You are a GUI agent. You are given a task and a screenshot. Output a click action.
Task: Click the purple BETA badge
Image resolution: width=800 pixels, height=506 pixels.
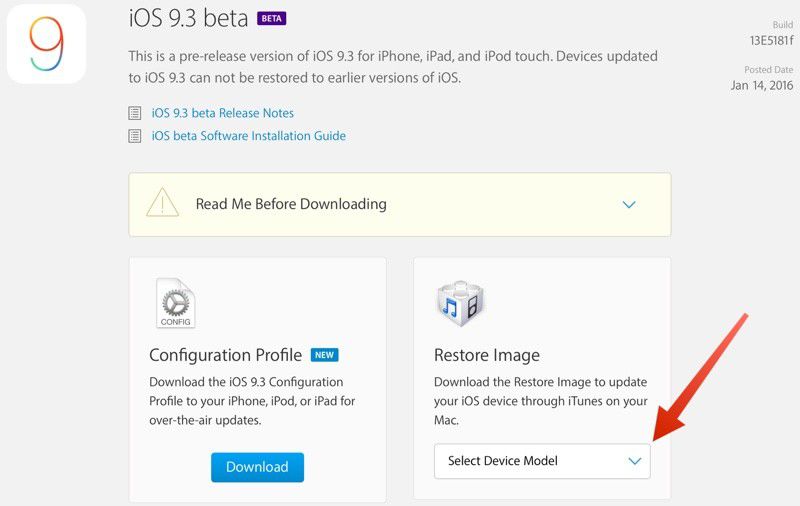pos(271,18)
